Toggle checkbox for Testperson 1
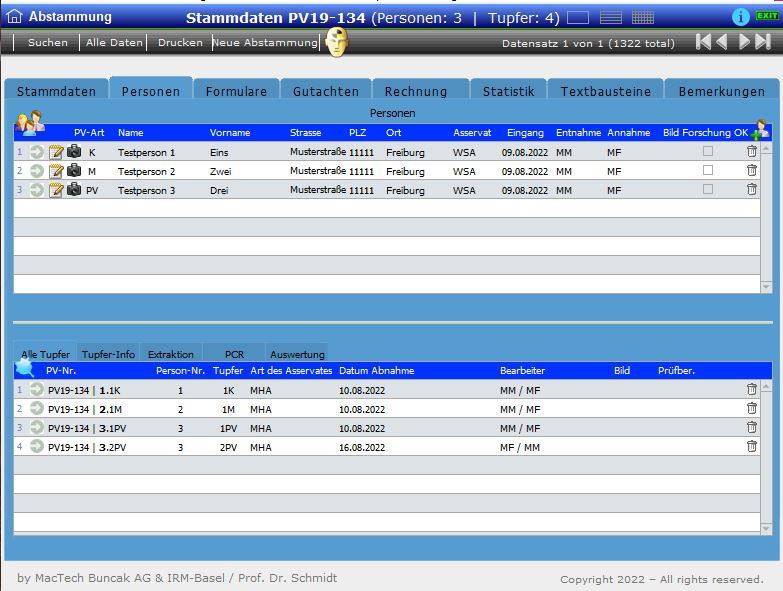The width and height of the screenshot is (783, 591). click(708, 151)
